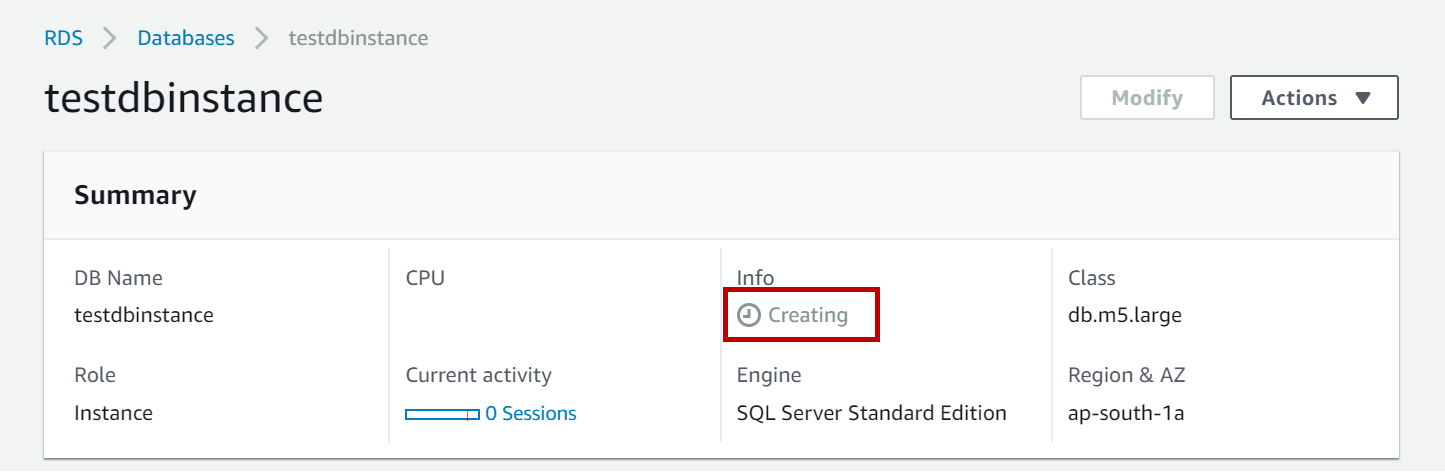Image resolution: width=1445 pixels, height=473 pixels.
Task: Click the Actions button label
Action: tap(1299, 98)
